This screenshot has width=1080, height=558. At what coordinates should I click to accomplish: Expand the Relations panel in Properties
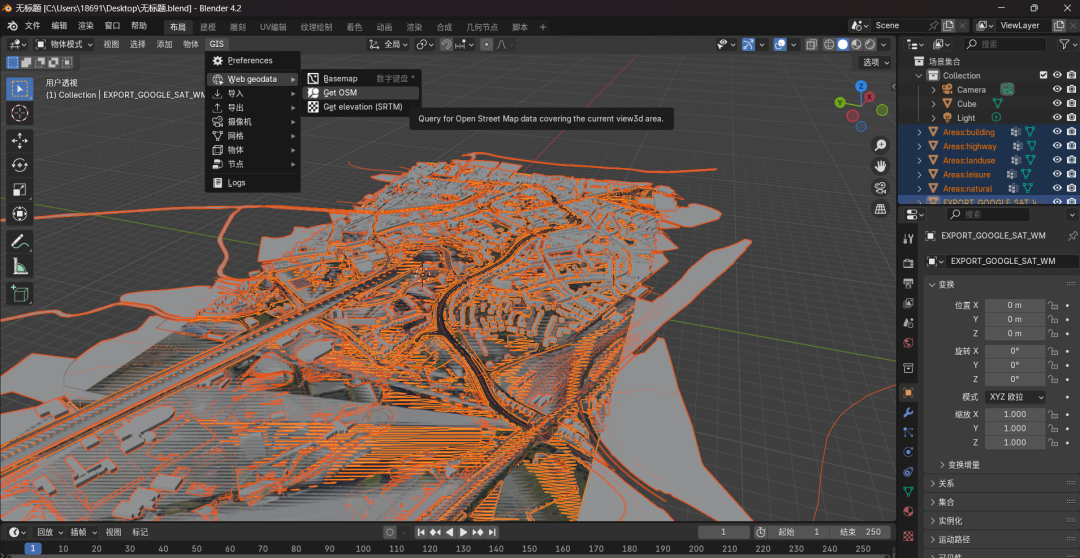coord(946,483)
